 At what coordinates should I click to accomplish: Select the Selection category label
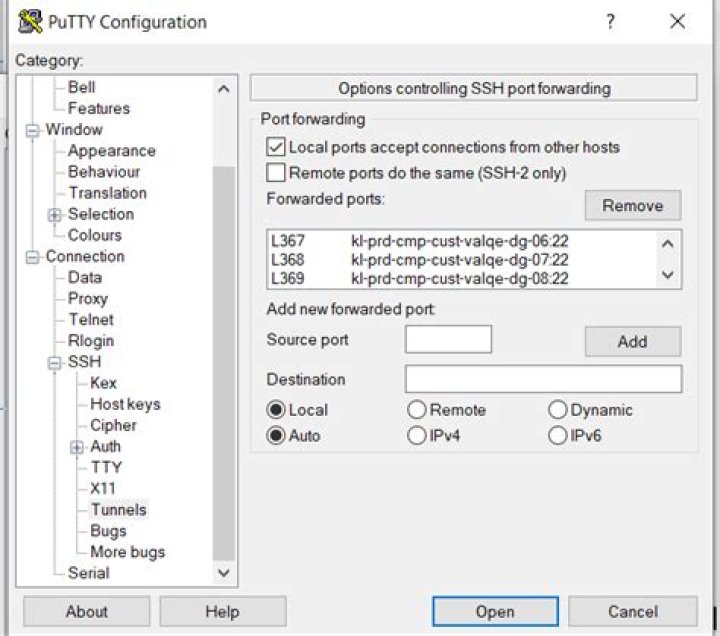click(101, 214)
